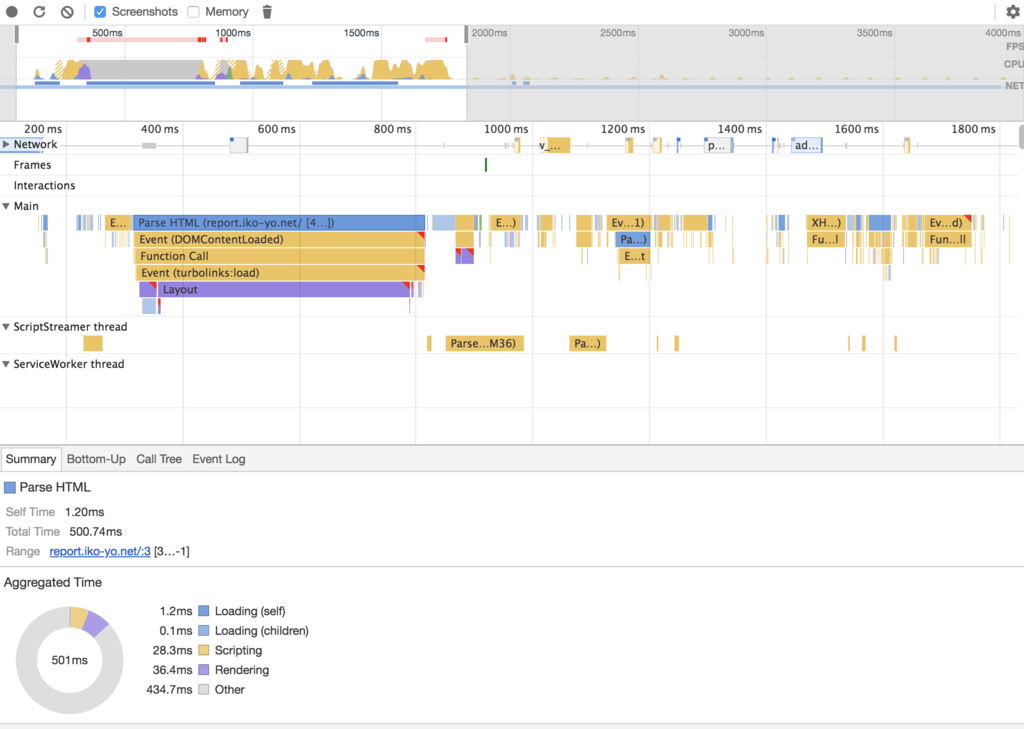Select the E...t bar in Main
This screenshot has height=729, width=1024.
point(634,256)
